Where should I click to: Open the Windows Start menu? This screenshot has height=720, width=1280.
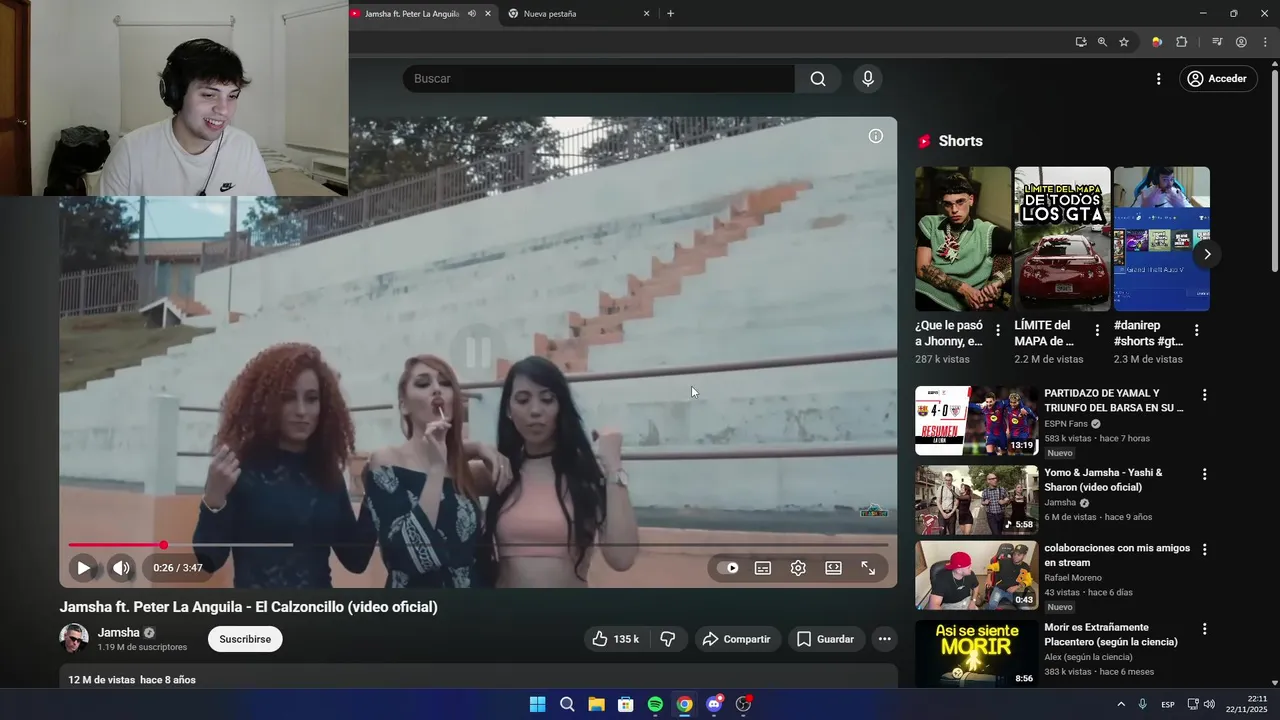pyautogui.click(x=537, y=704)
